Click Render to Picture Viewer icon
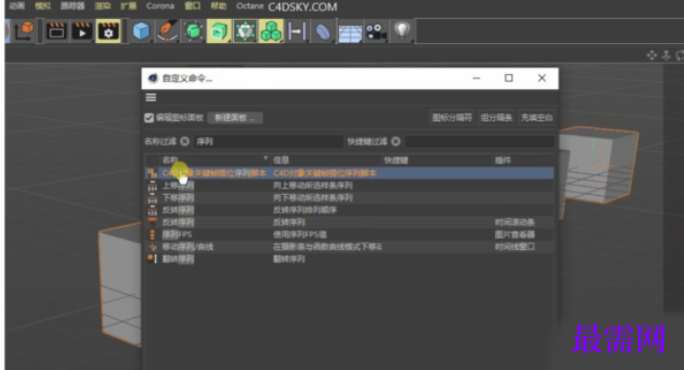 pyautogui.click(x=82, y=31)
